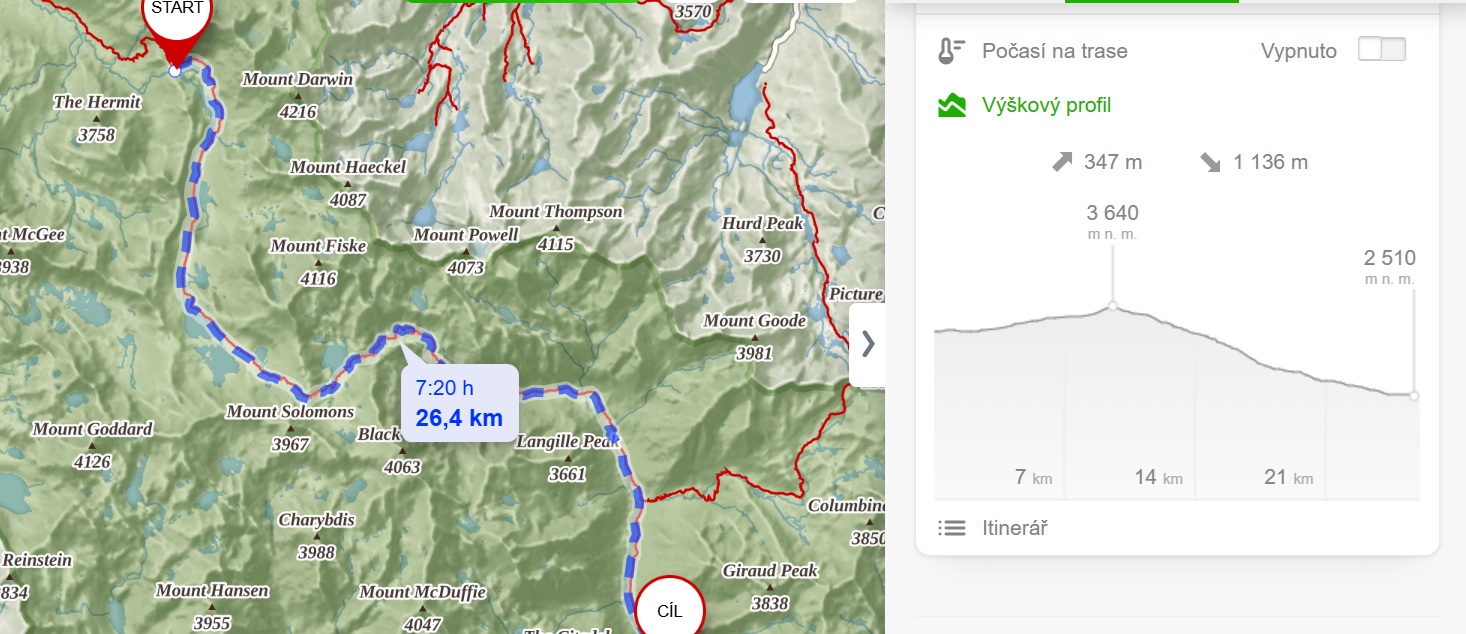Click the 2 510 endpoint on elevation profile
The height and width of the screenshot is (634, 1466).
pyautogui.click(x=1413, y=396)
